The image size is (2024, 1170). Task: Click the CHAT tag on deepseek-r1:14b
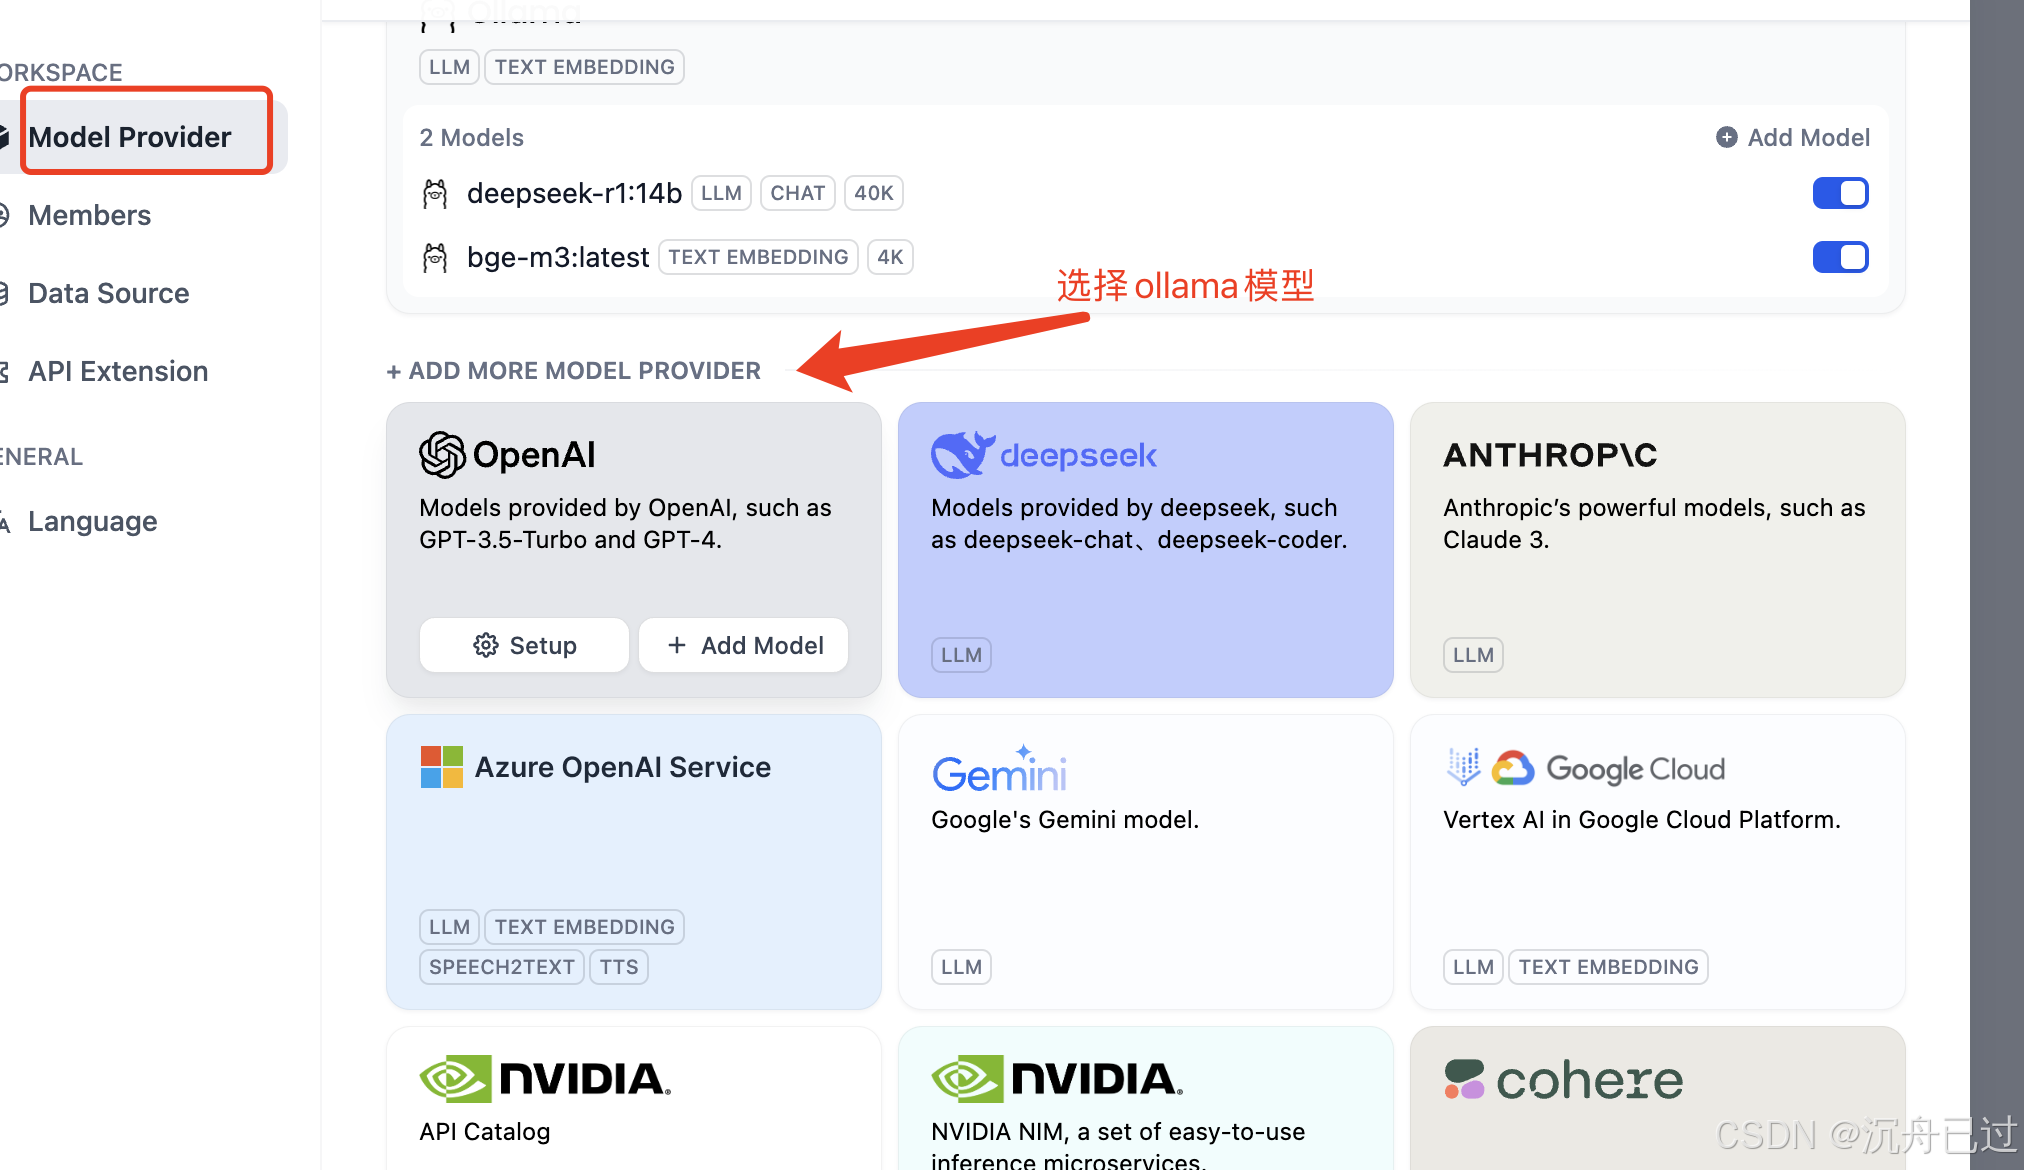point(798,193)
